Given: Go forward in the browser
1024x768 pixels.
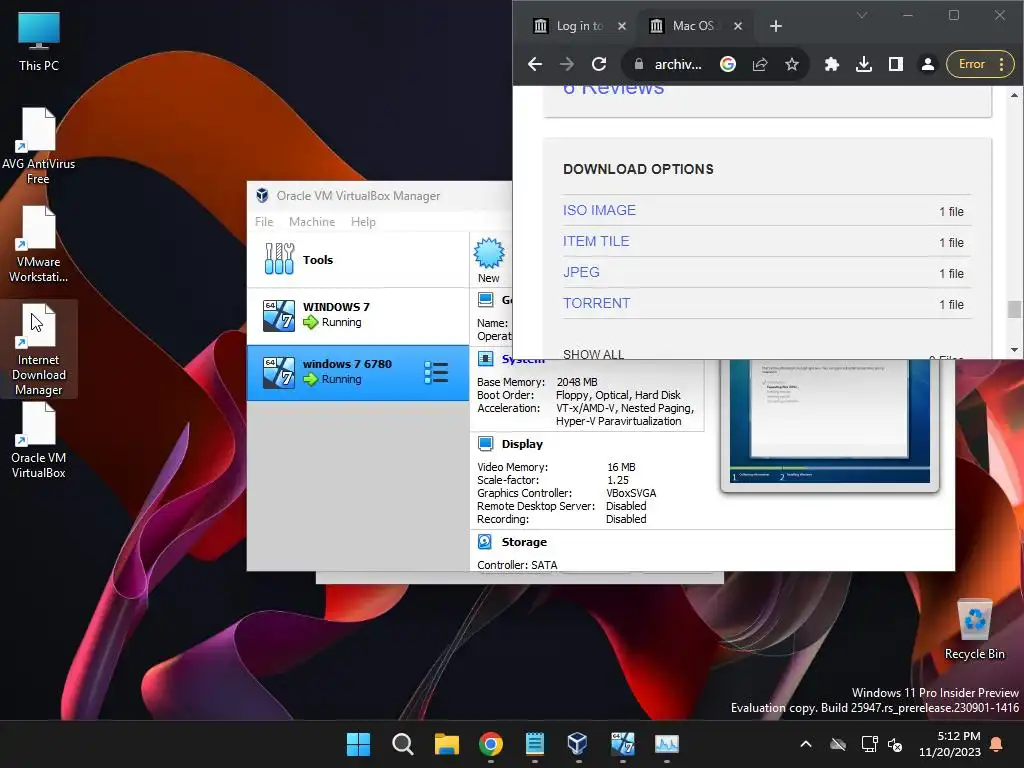Looking at the screenshot, I should coord(567,64).
